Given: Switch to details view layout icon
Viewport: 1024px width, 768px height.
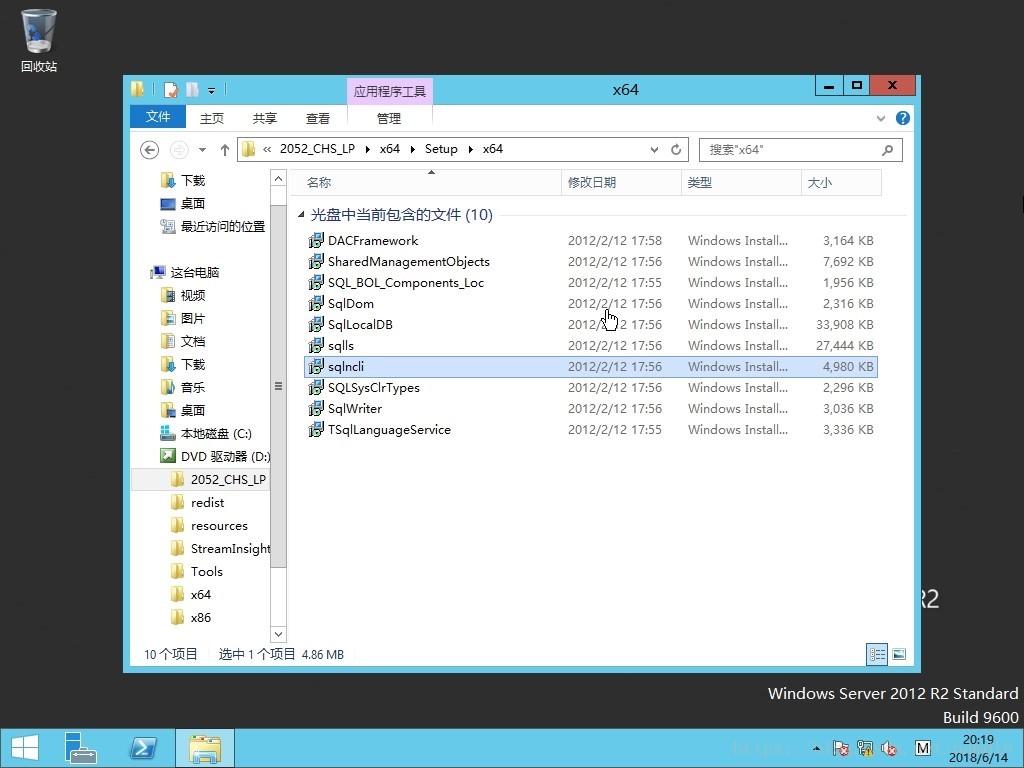Looking at the screenshot, I should tap(876, 654).
